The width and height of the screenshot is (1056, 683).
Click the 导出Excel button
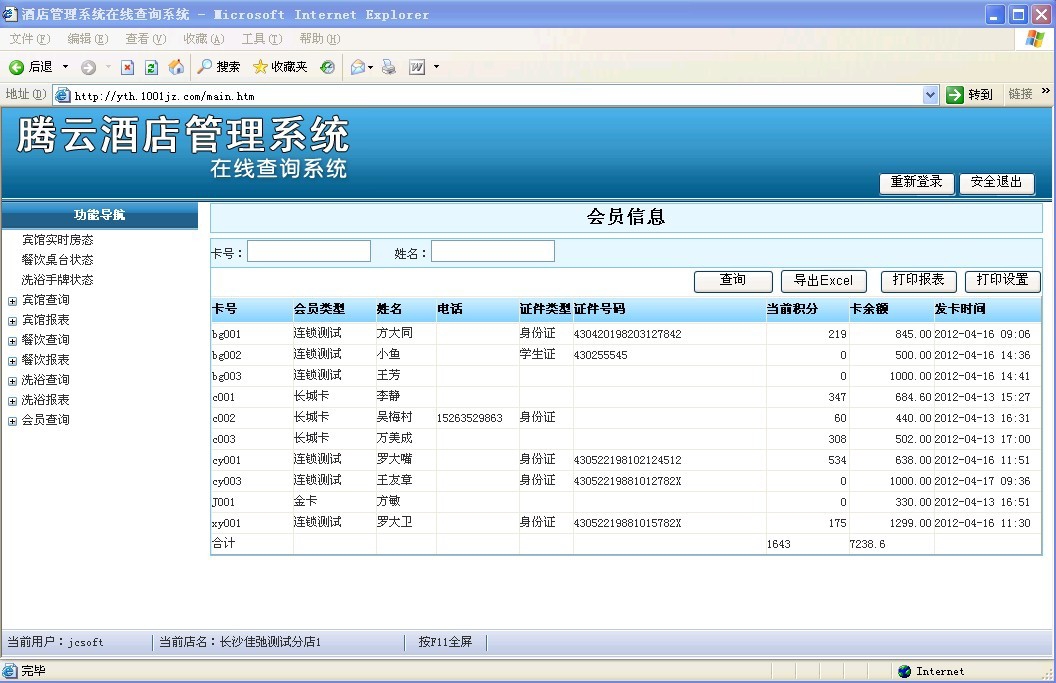pos(824,280)
